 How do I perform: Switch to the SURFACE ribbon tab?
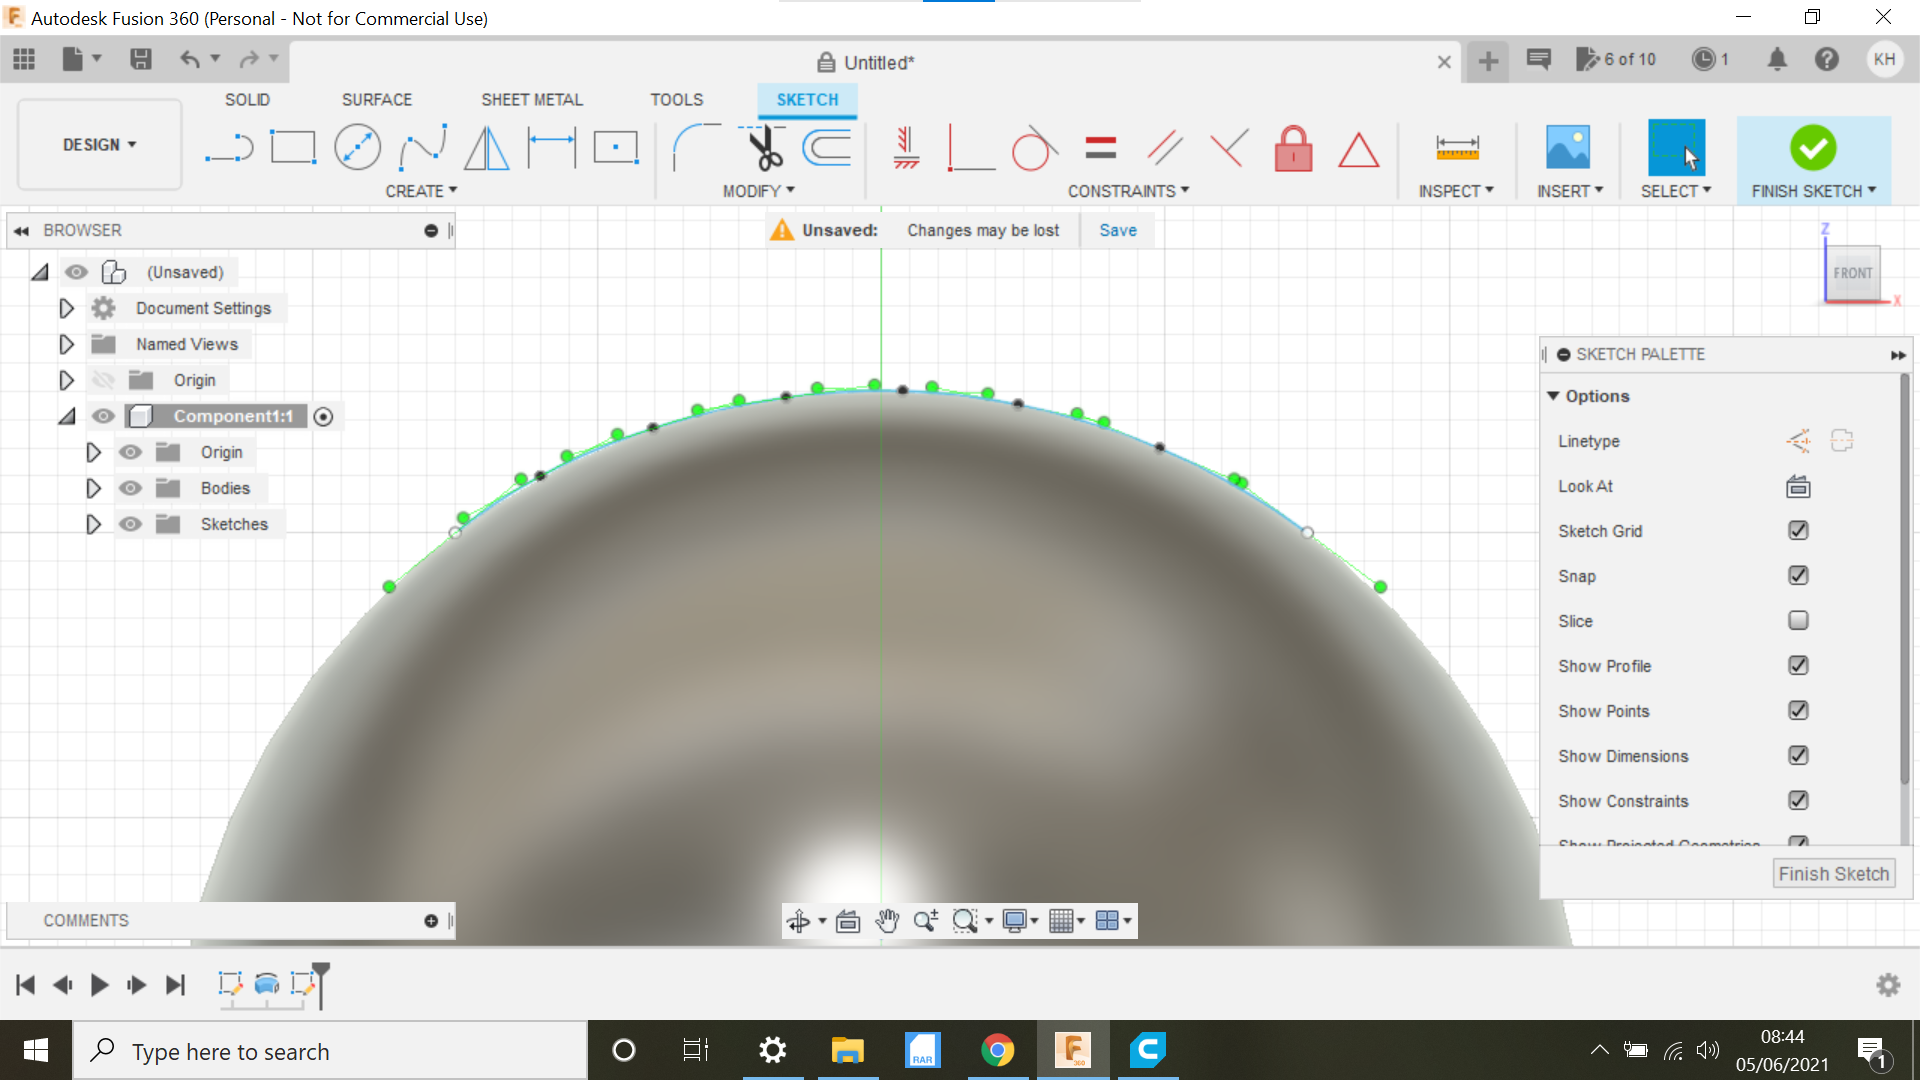click(x=377, y=100)
